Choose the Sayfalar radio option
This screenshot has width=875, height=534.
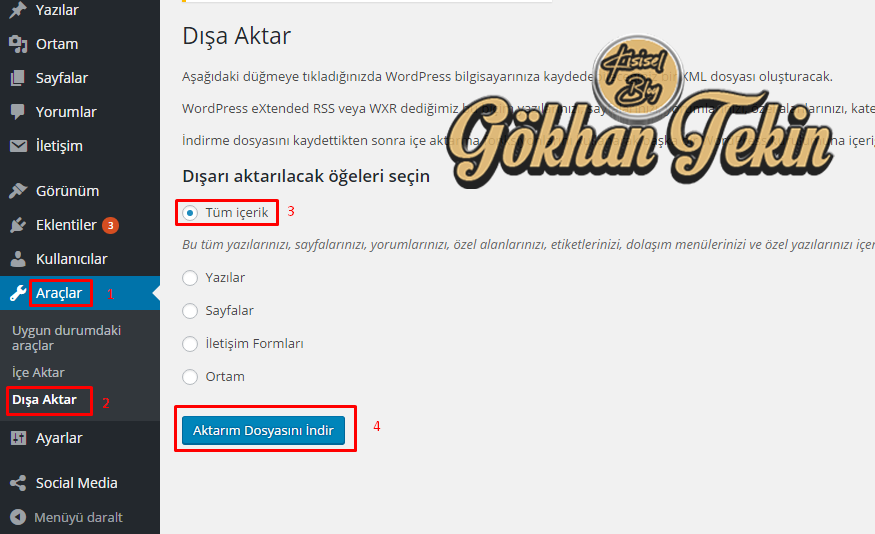(190, 311)
